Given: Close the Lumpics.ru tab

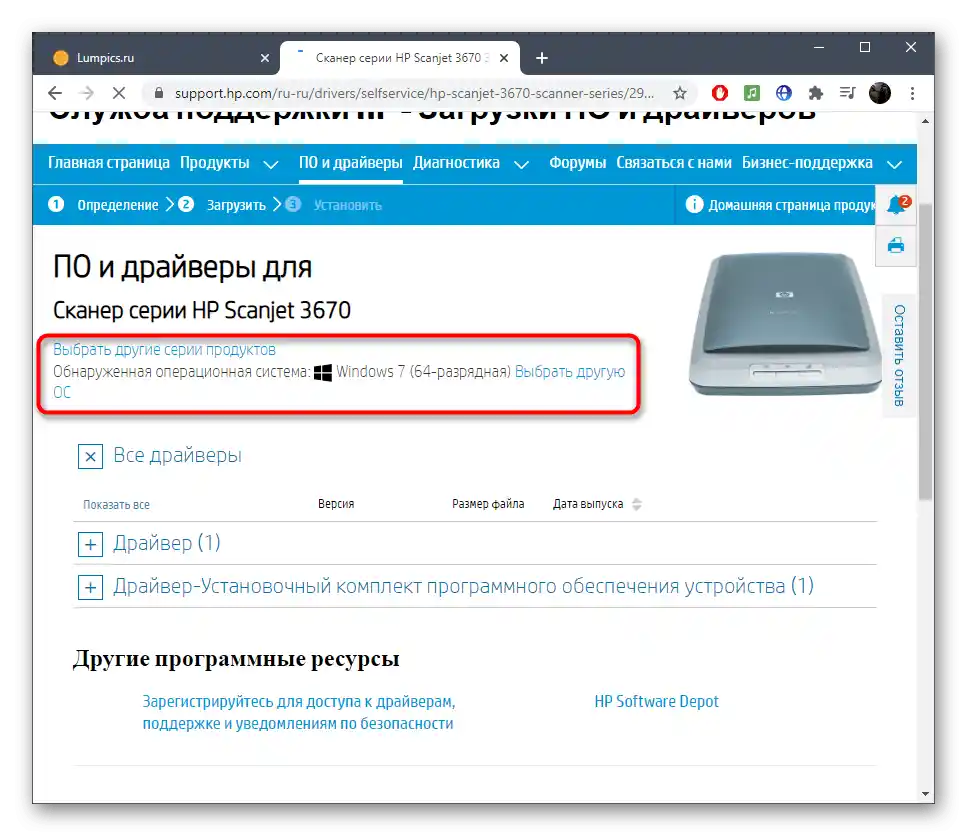Looking at the screenshot, I should 265,58.
